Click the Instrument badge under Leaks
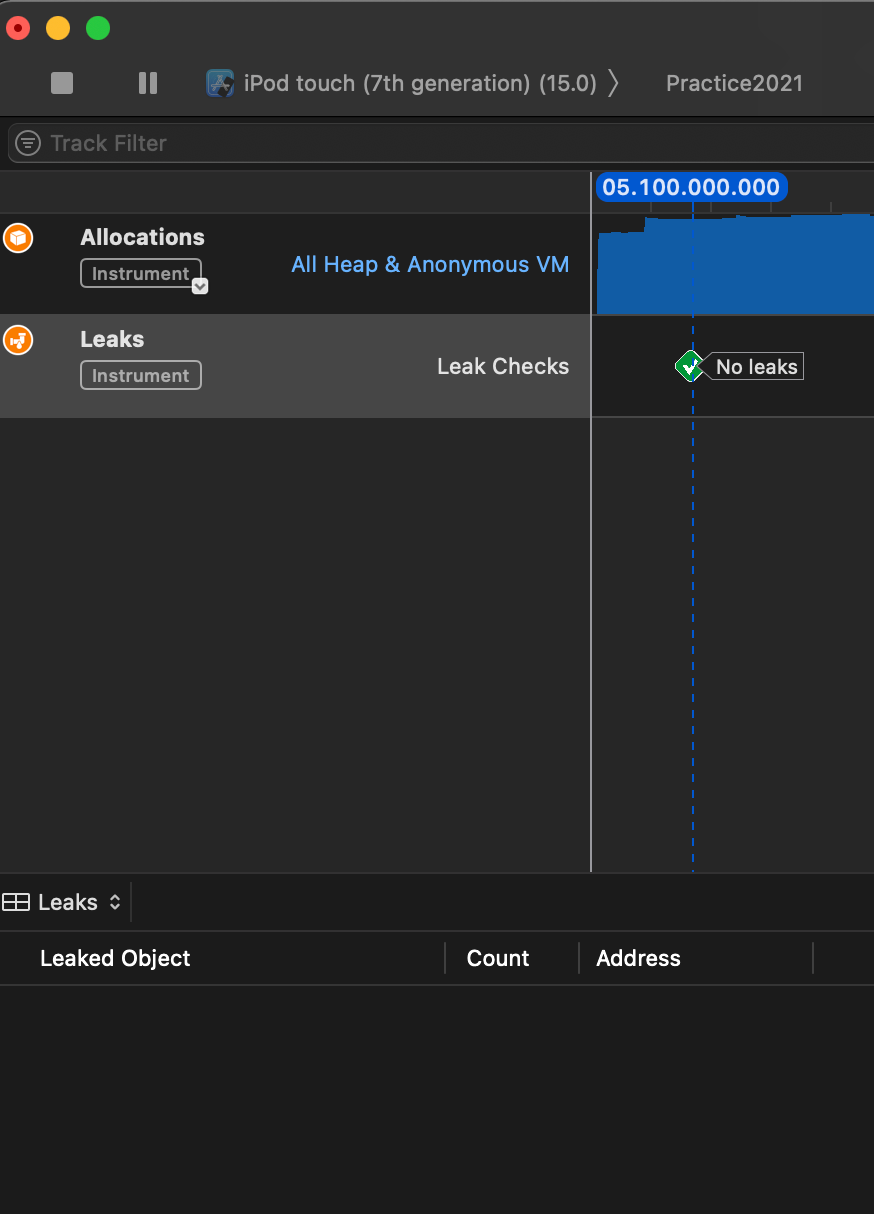The height and width of the screenshot is (1214, 874). (141, 376)
